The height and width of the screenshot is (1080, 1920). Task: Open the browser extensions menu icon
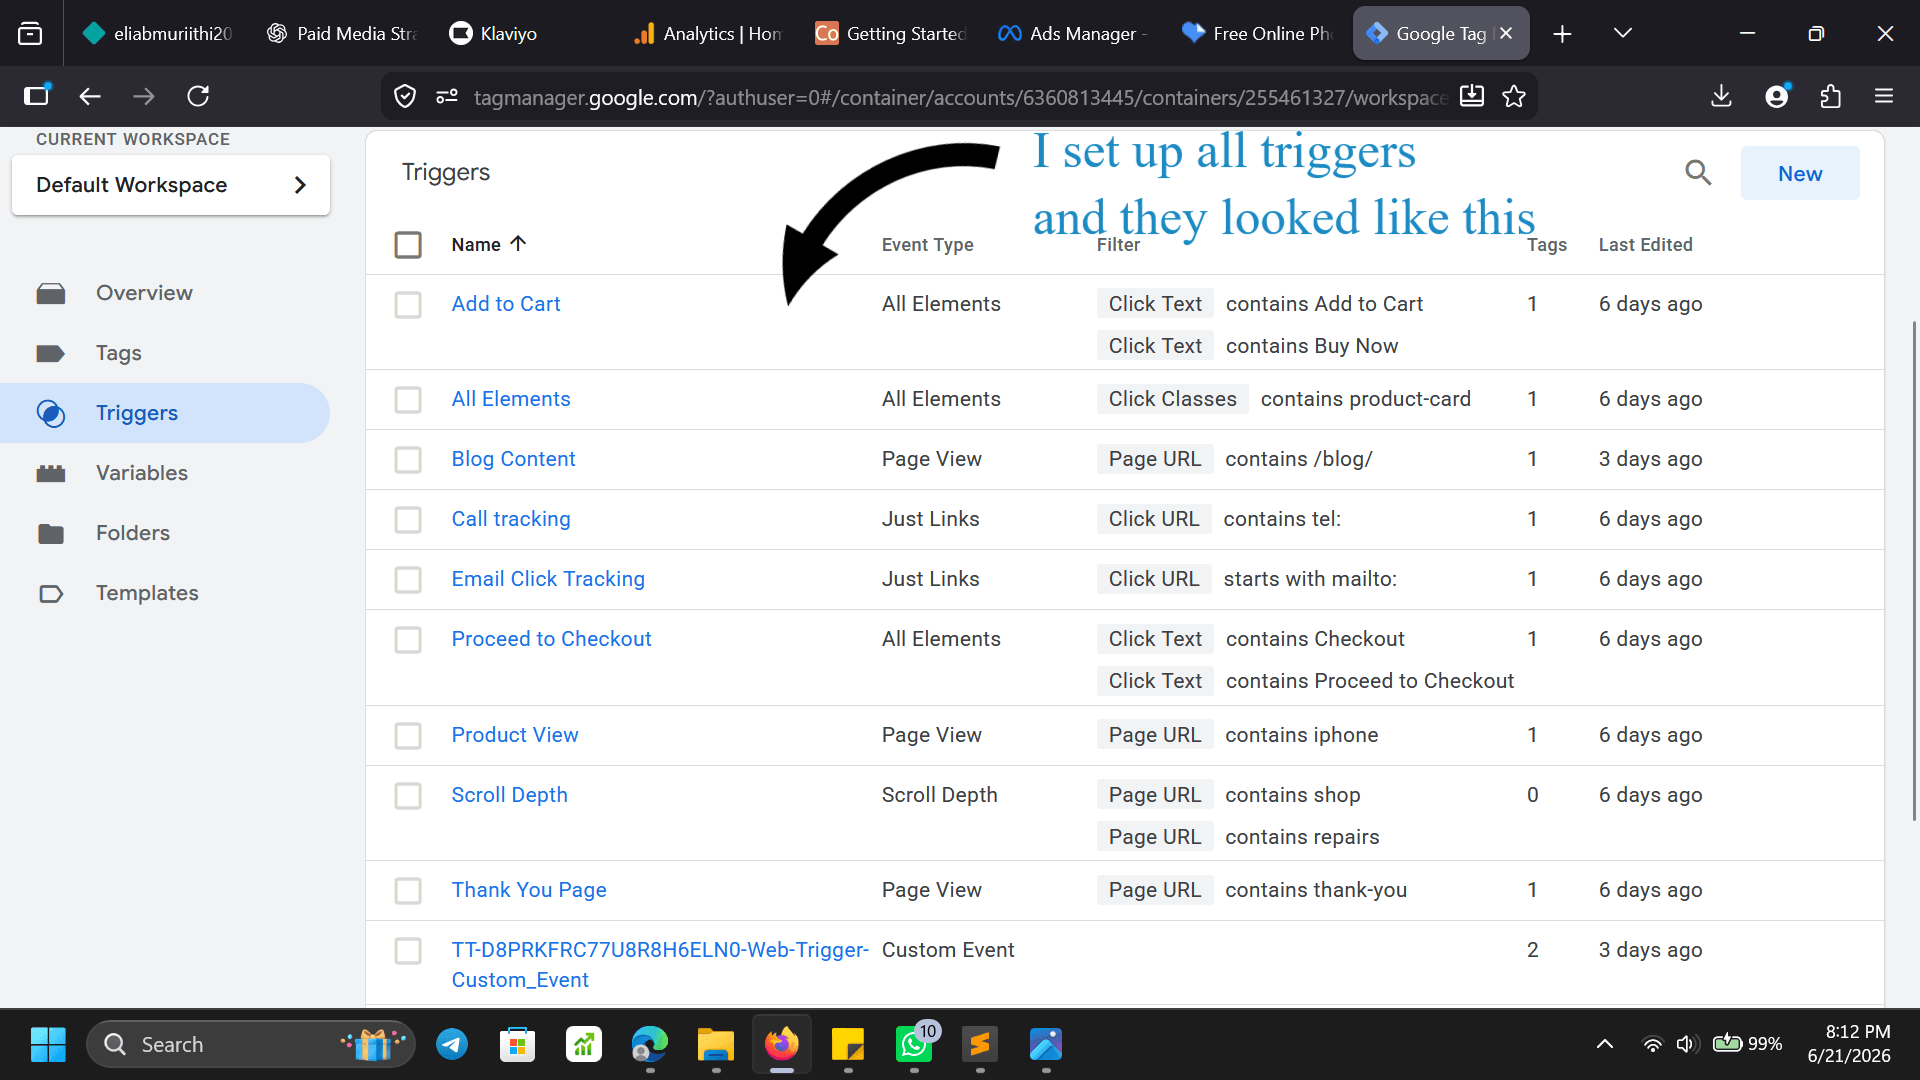1830,96
